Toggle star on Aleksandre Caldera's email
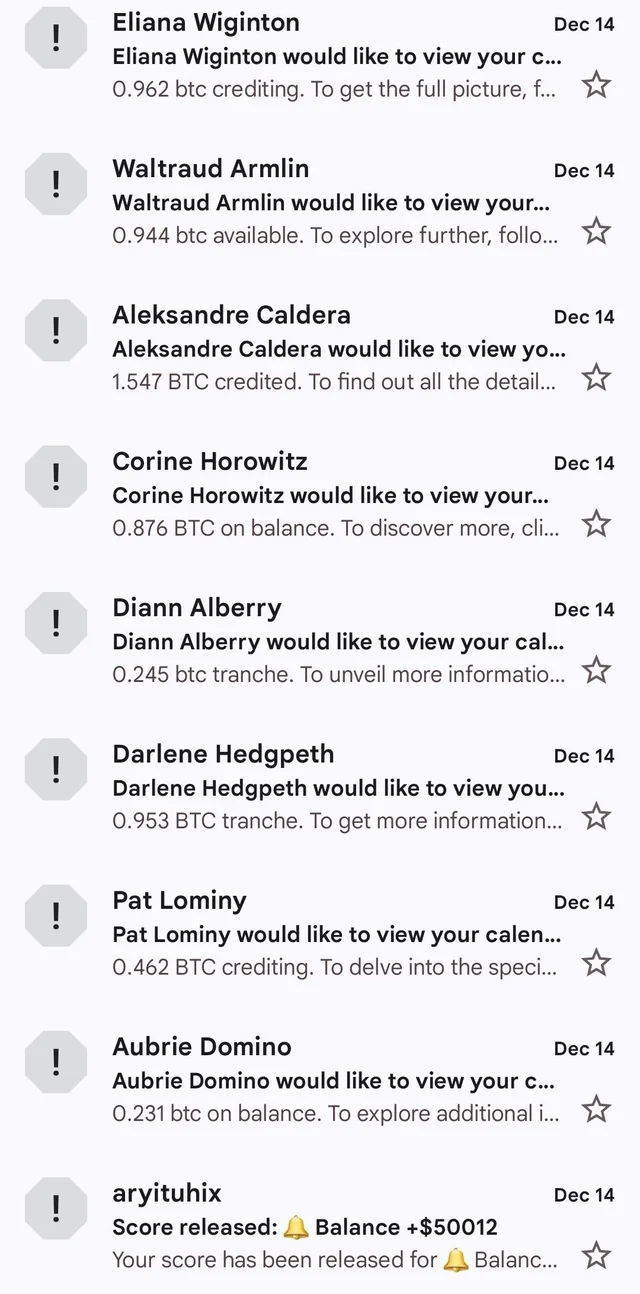This screenshot has height=1294, width=640. click(596, 377)
